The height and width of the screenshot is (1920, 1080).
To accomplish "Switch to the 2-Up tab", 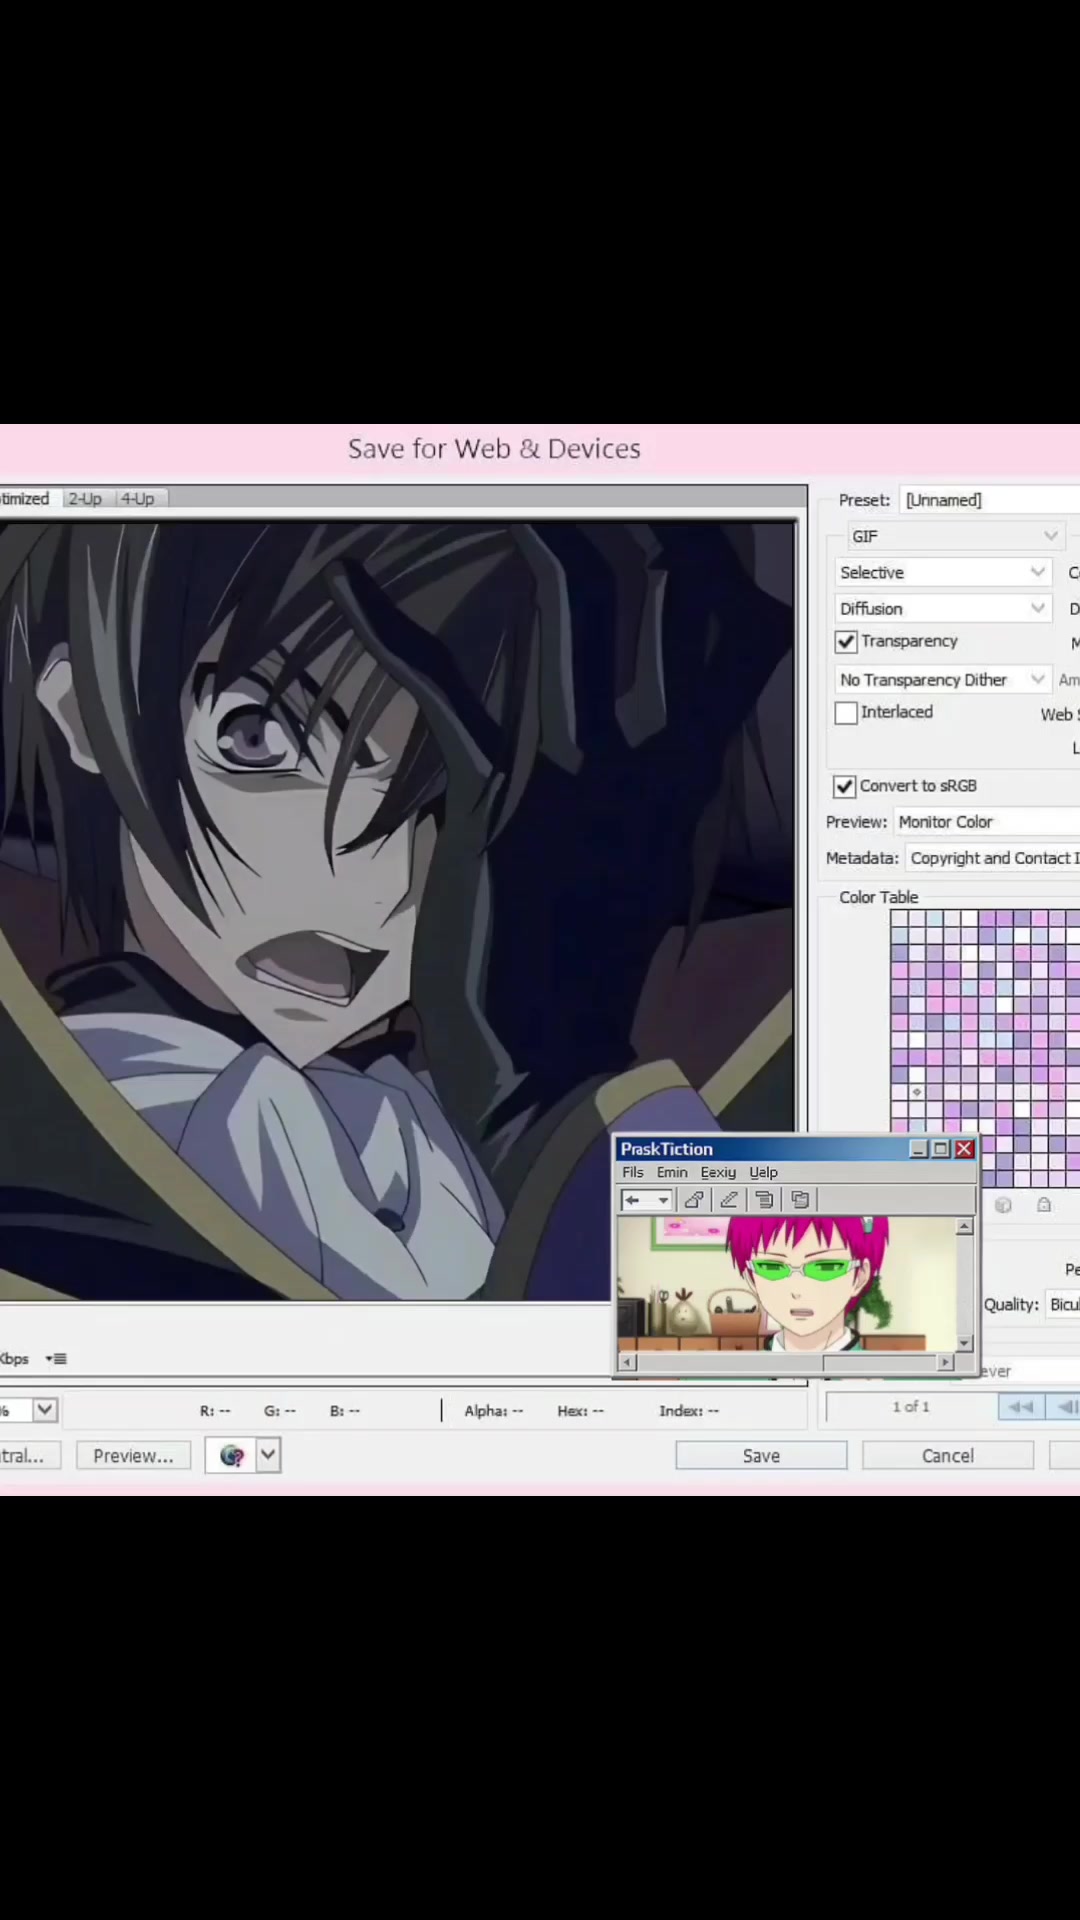I will click(85, 499).
